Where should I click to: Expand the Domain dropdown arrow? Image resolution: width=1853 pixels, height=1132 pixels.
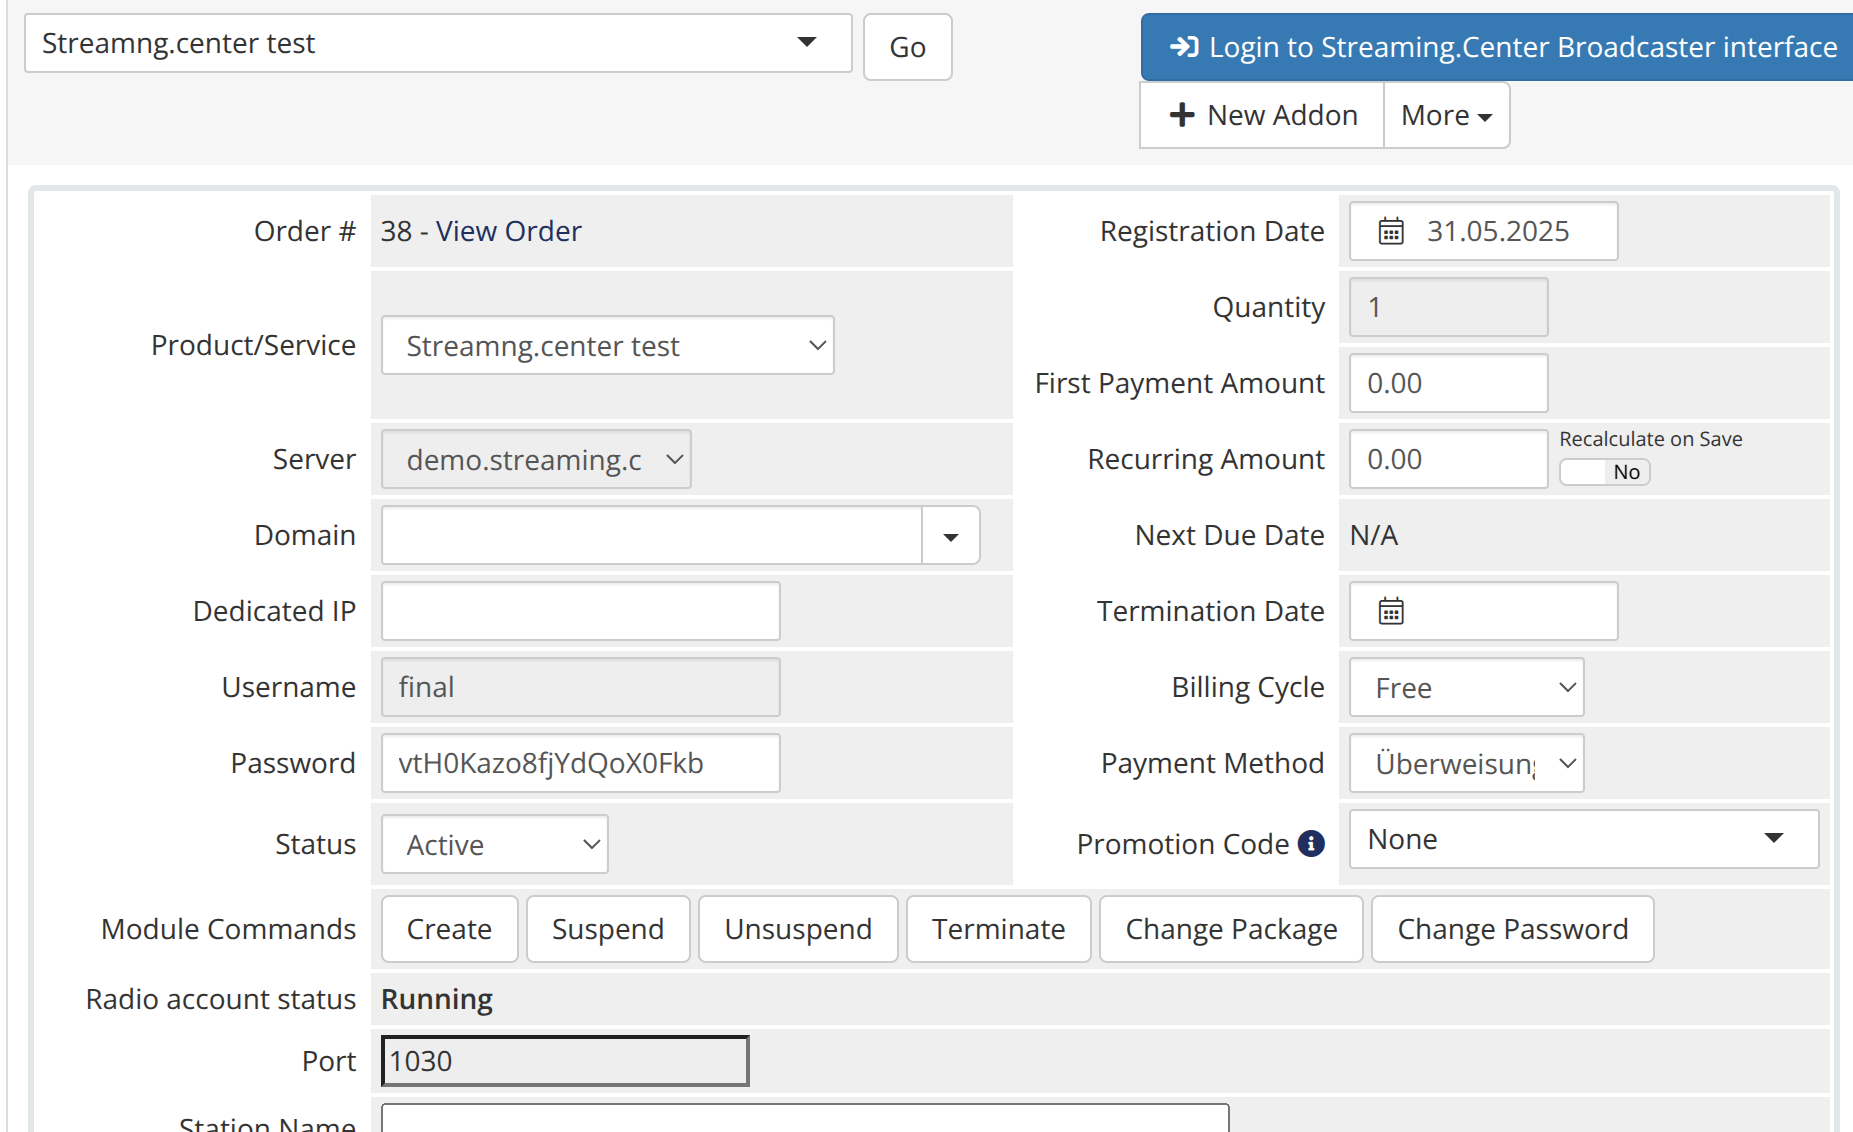[x=950, y=536]
